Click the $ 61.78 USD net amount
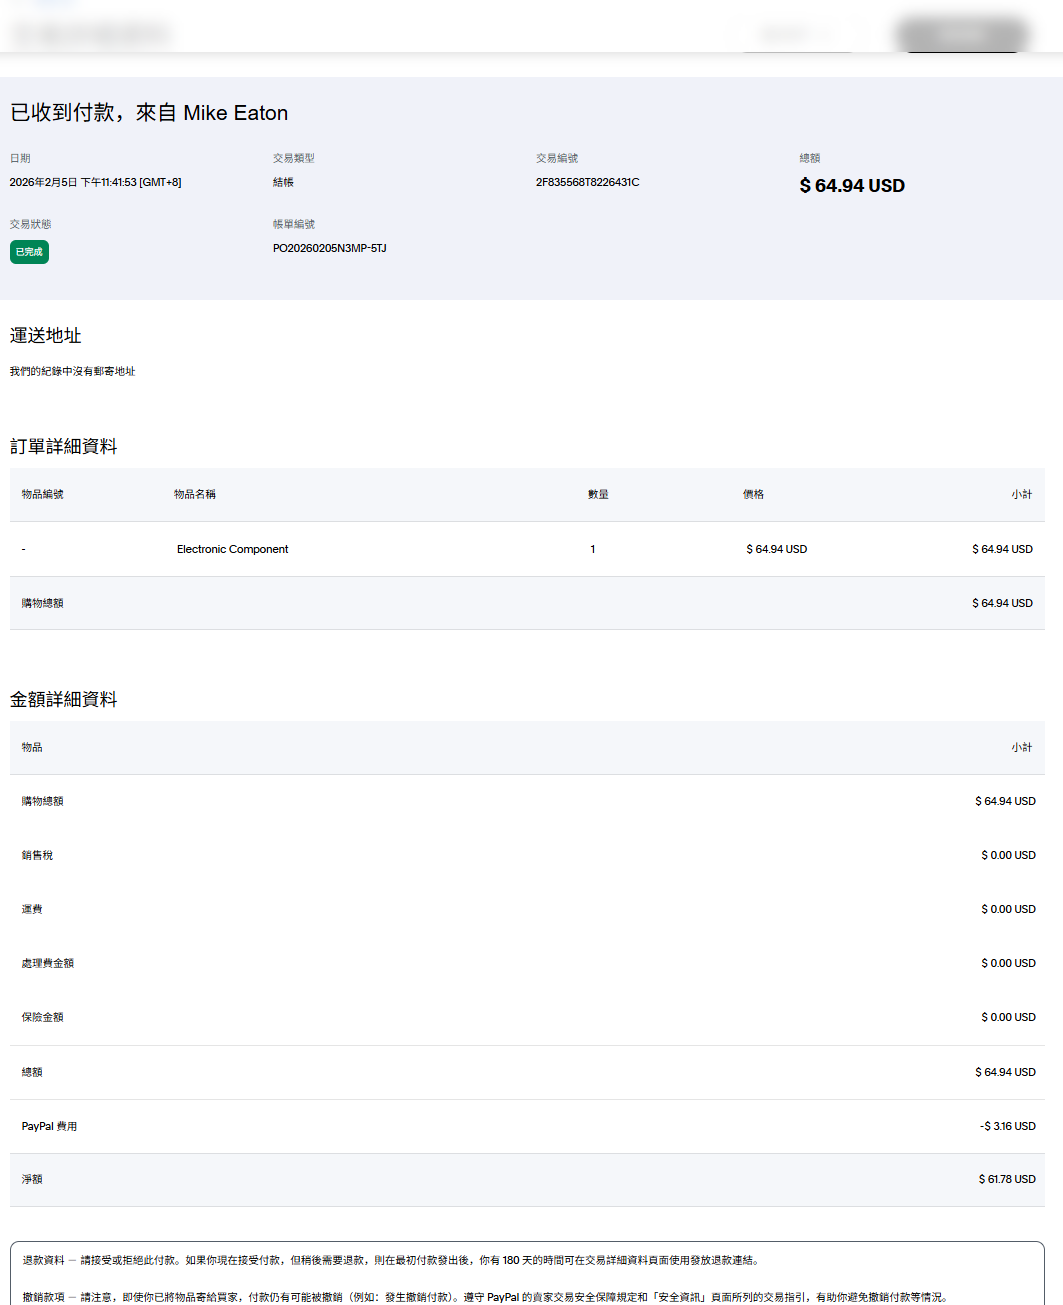This screenshot has width=1063, height=1305. point(1006,1179)
